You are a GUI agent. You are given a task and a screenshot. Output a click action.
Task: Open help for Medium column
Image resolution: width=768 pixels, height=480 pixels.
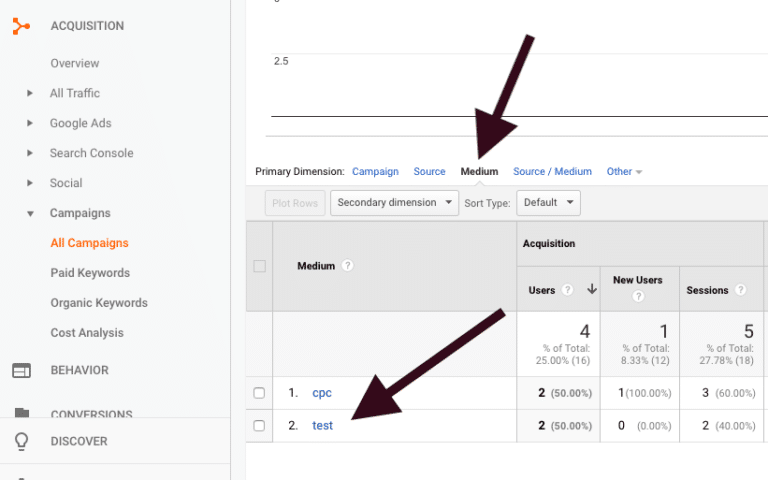[x=347, y=266]
